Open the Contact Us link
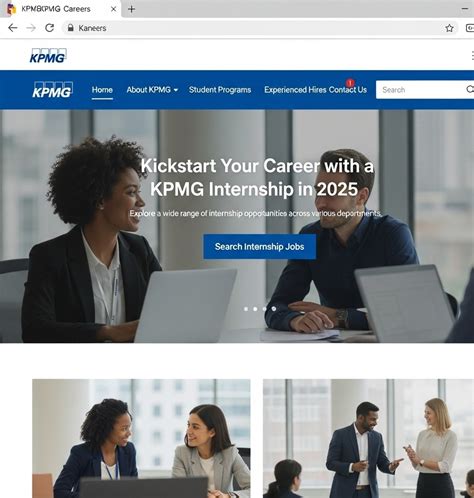 coord(348,90)
